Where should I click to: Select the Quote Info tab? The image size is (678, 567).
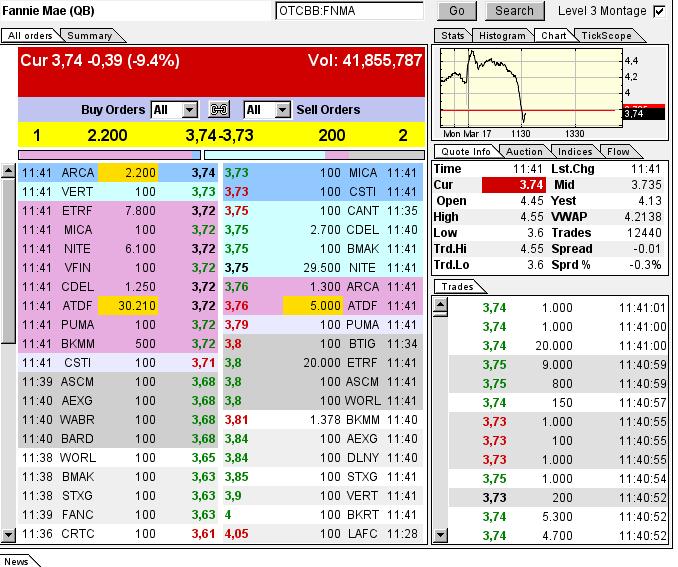click(x=466, y=151)
